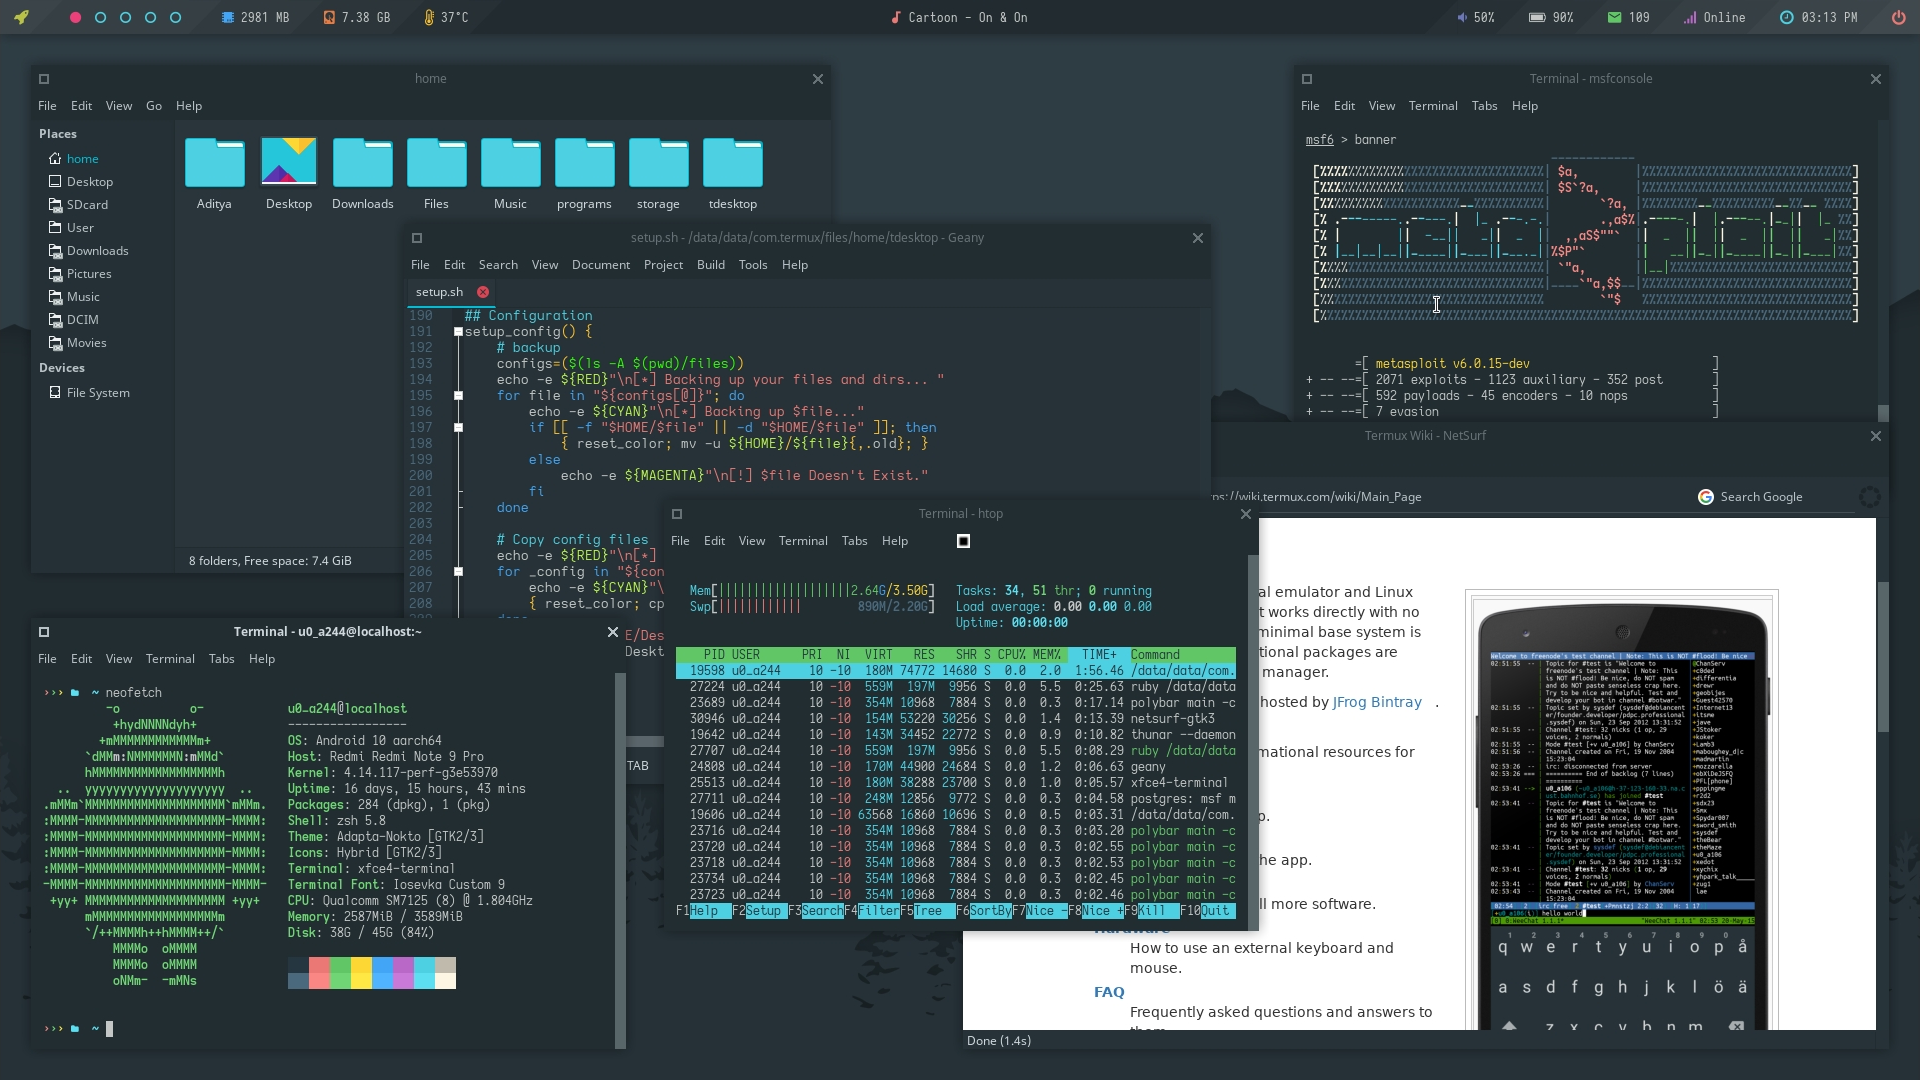1920x1080 pixels.
Task: Open the FAQ link in Termux Wiki
Action: [x=1108, y=992]
